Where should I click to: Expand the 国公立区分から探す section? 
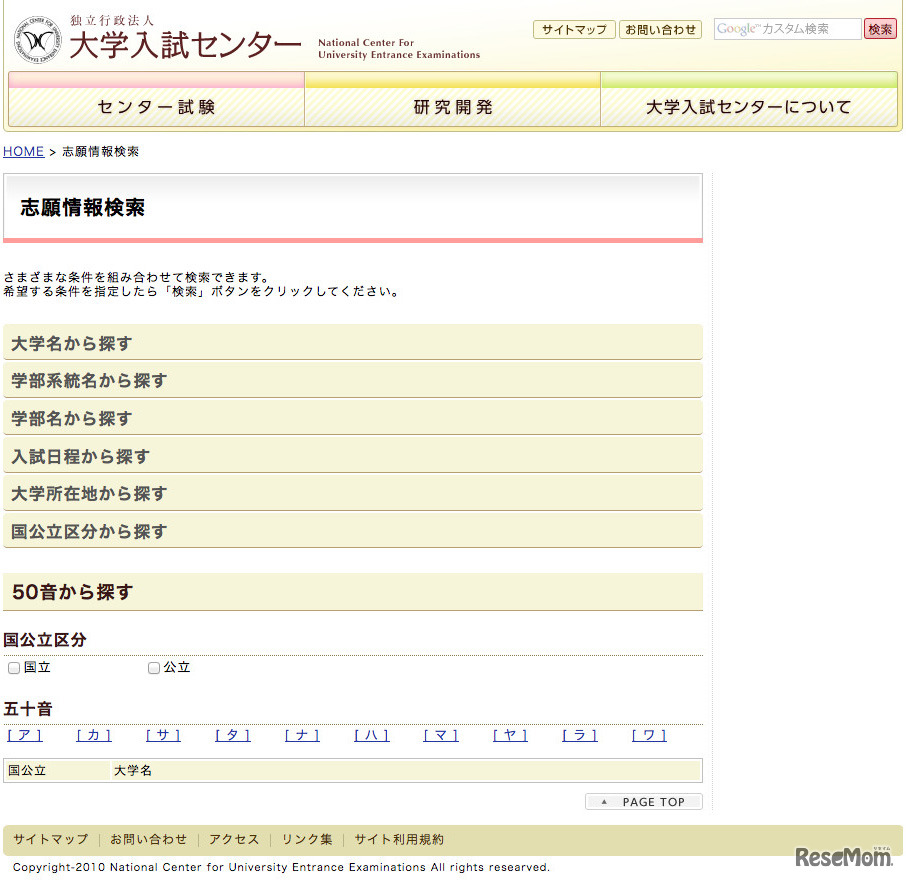point(352,531)
